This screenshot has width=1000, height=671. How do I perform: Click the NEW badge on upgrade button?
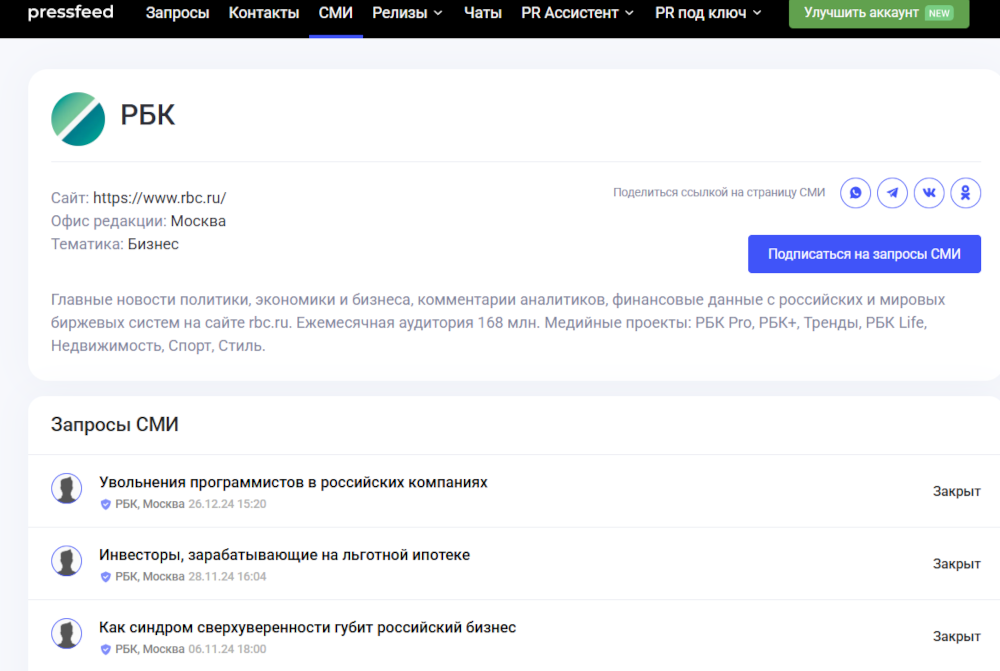pos(939,13)
